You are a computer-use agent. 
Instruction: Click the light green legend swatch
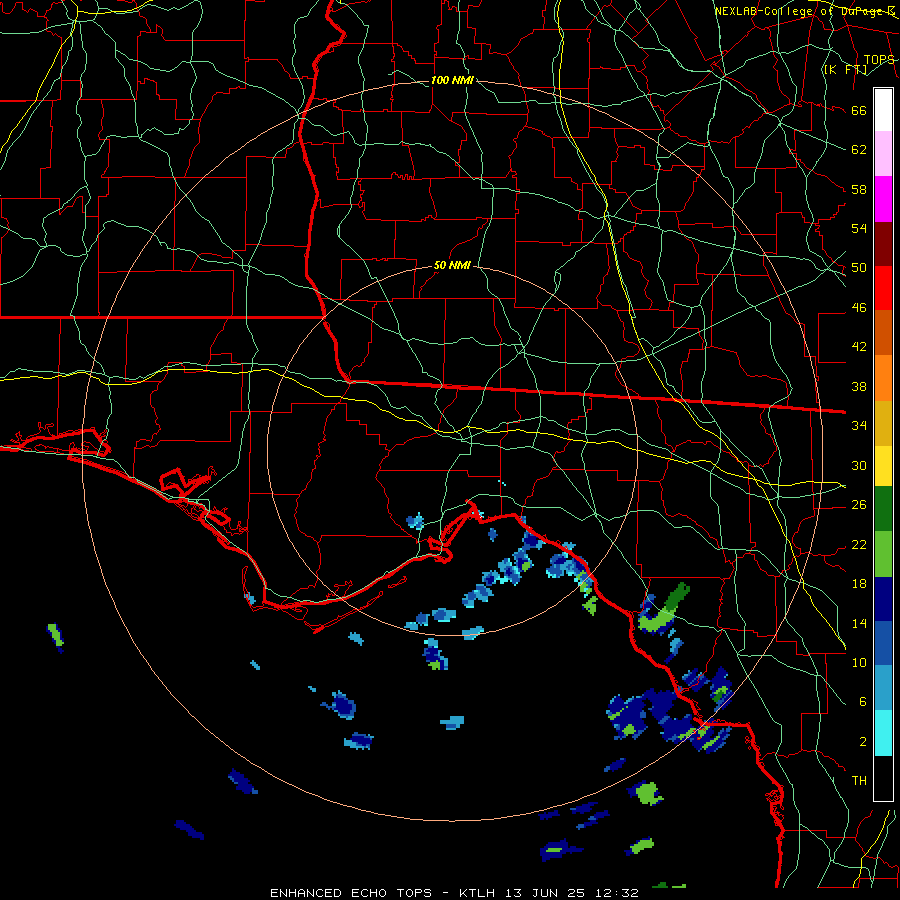pyautogui.click(x=883, y=554)
